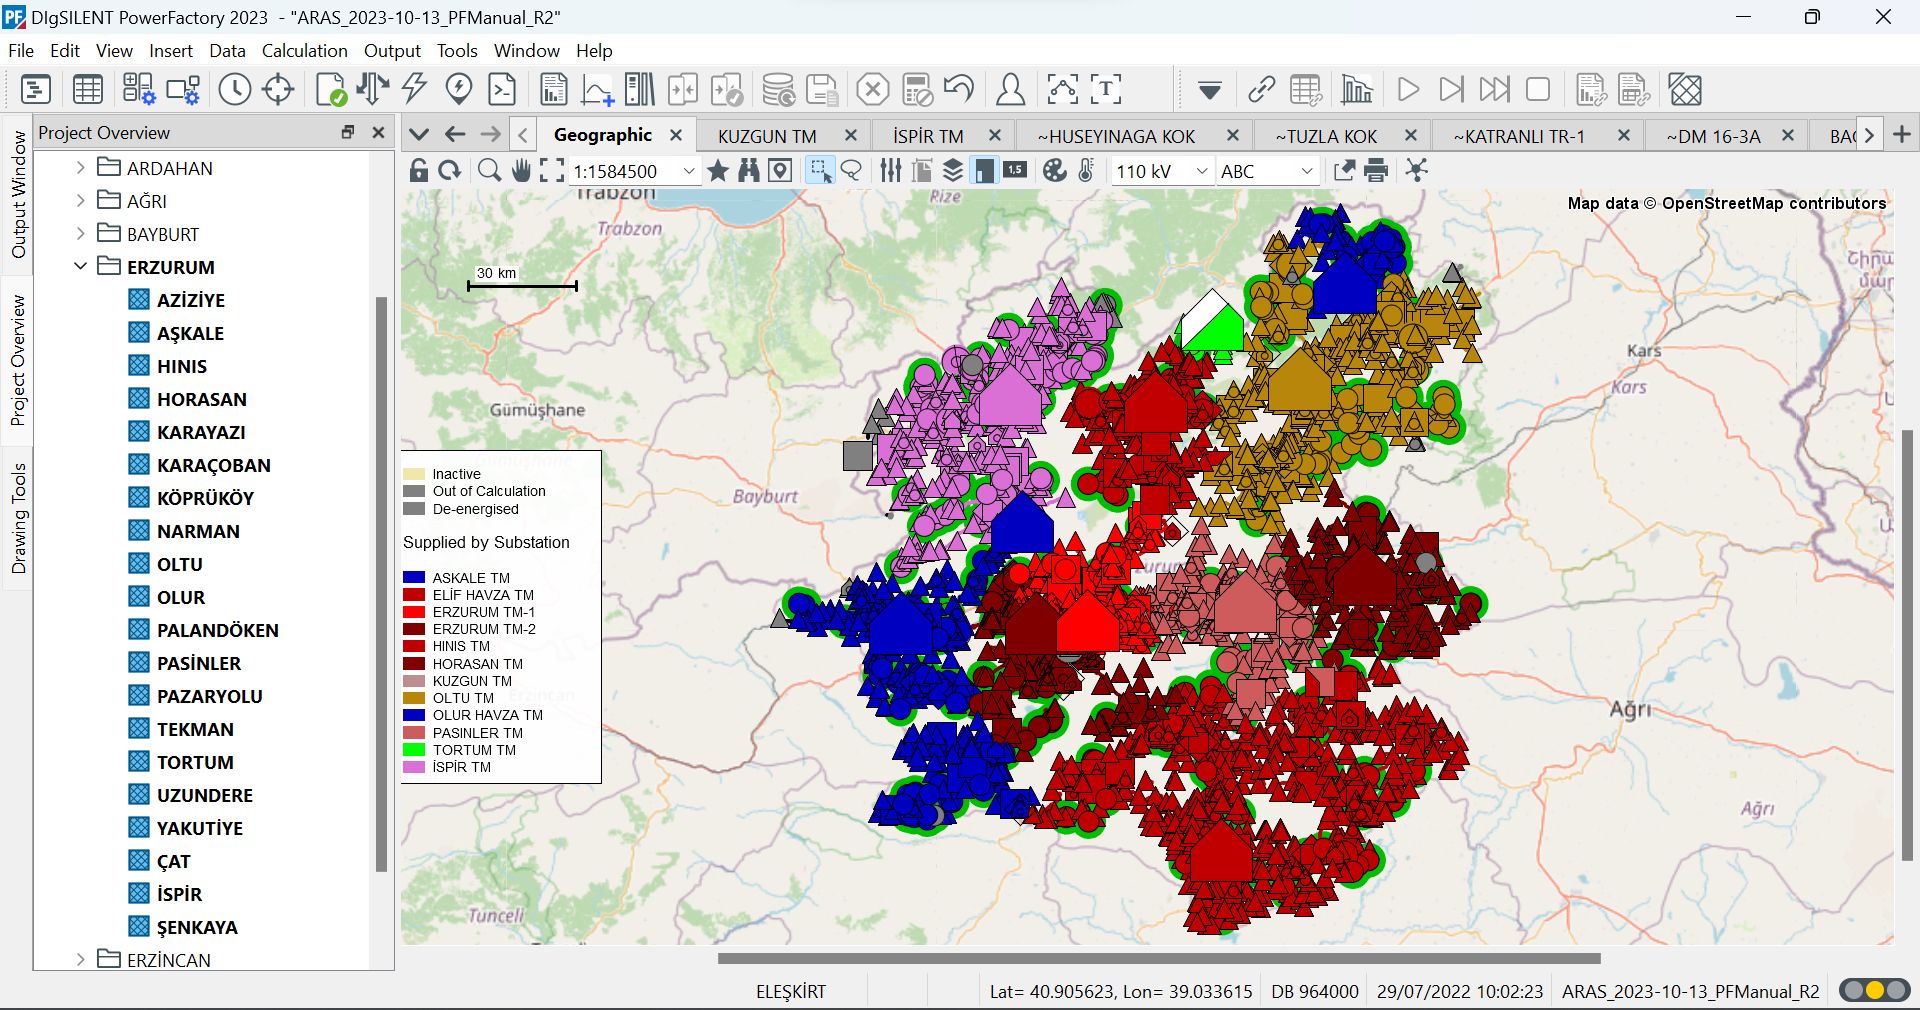Image resolution: width=1920 pixels, height=1010 pixels.
Task: Click the map printer icon
Action: [x=1376, y=171]
